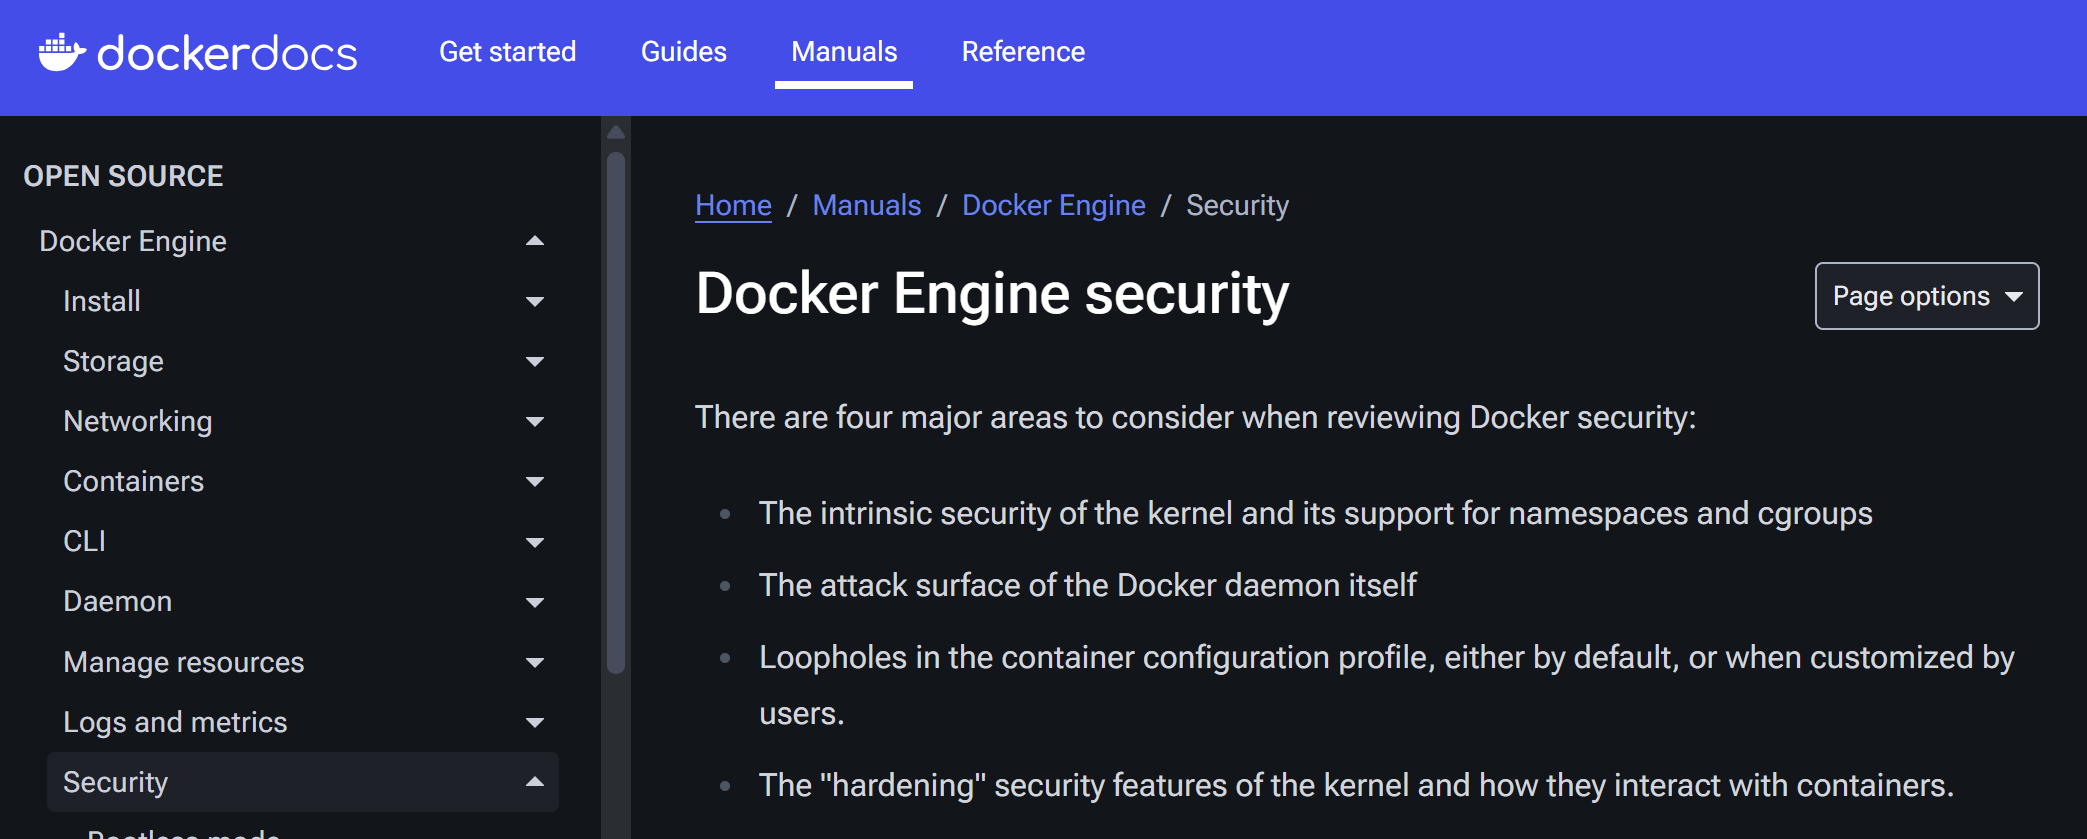The height and width of the screenshot is (839, 2087).
Task: Open Networking in the sidebar
Action: (138, 421)
